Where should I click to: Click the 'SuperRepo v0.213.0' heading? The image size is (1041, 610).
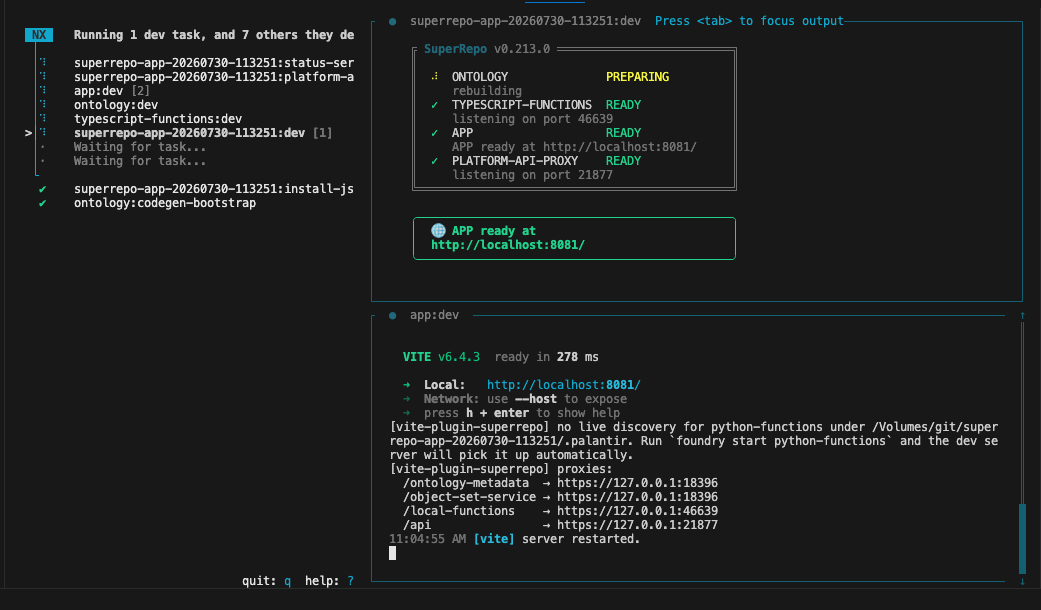point(487,49)
